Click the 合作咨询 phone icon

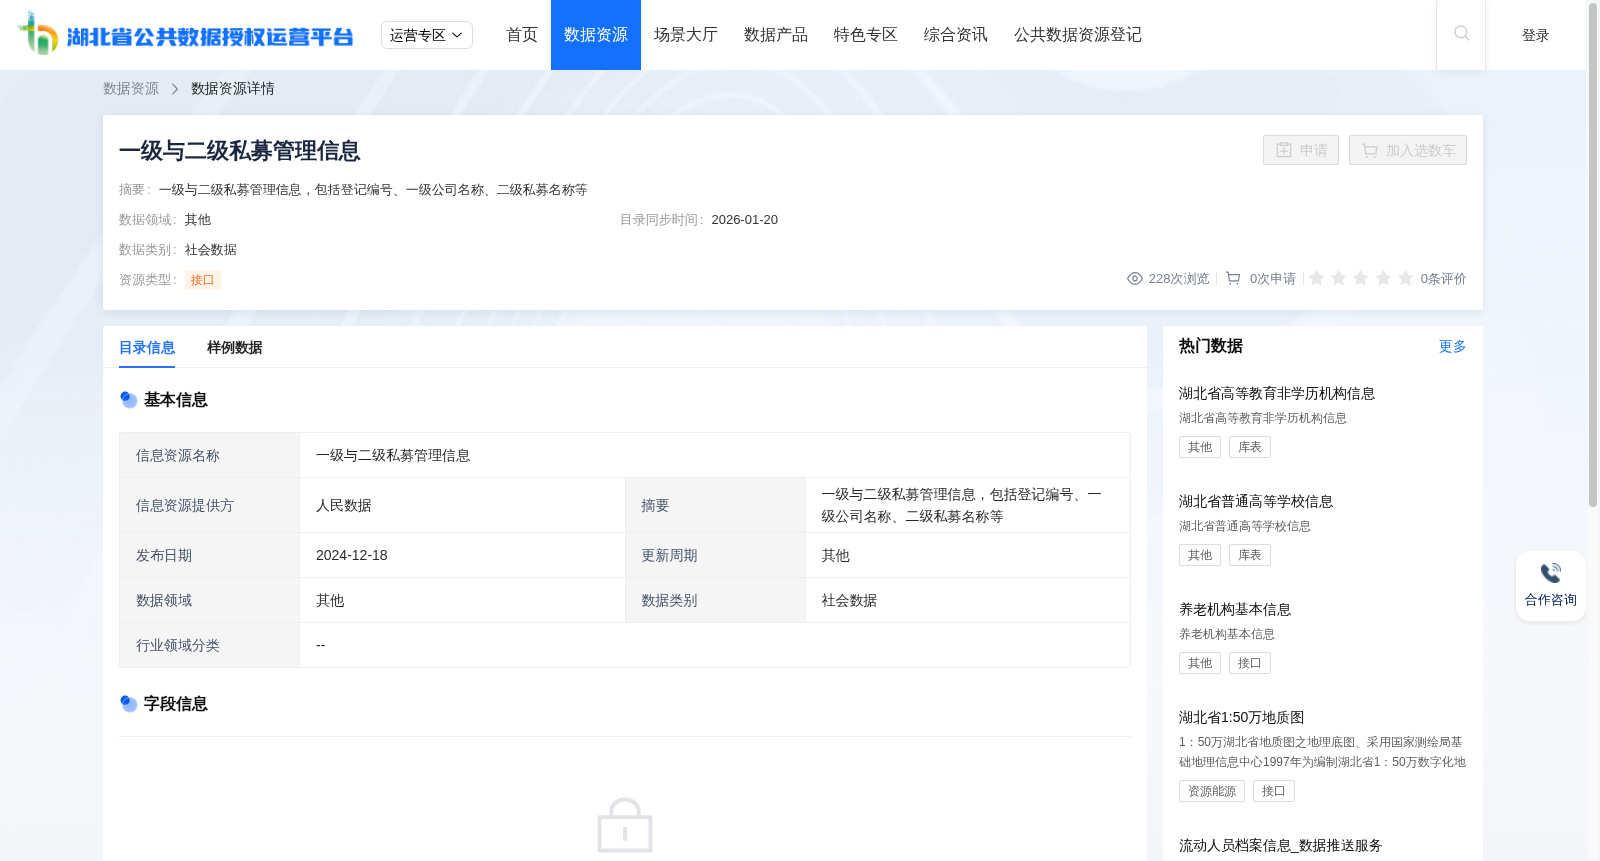[x=1551, y=573]
